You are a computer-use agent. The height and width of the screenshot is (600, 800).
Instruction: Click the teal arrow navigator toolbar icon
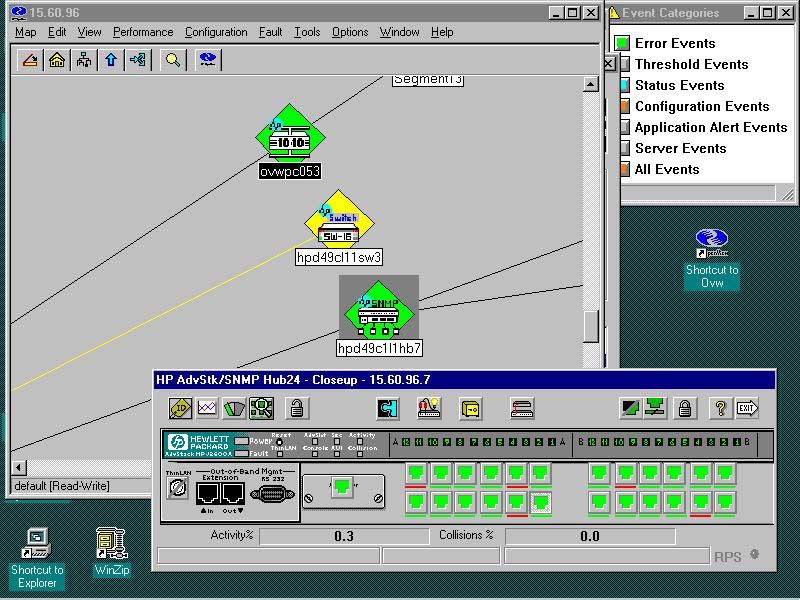pyautogui.click(x=138, y=60)
